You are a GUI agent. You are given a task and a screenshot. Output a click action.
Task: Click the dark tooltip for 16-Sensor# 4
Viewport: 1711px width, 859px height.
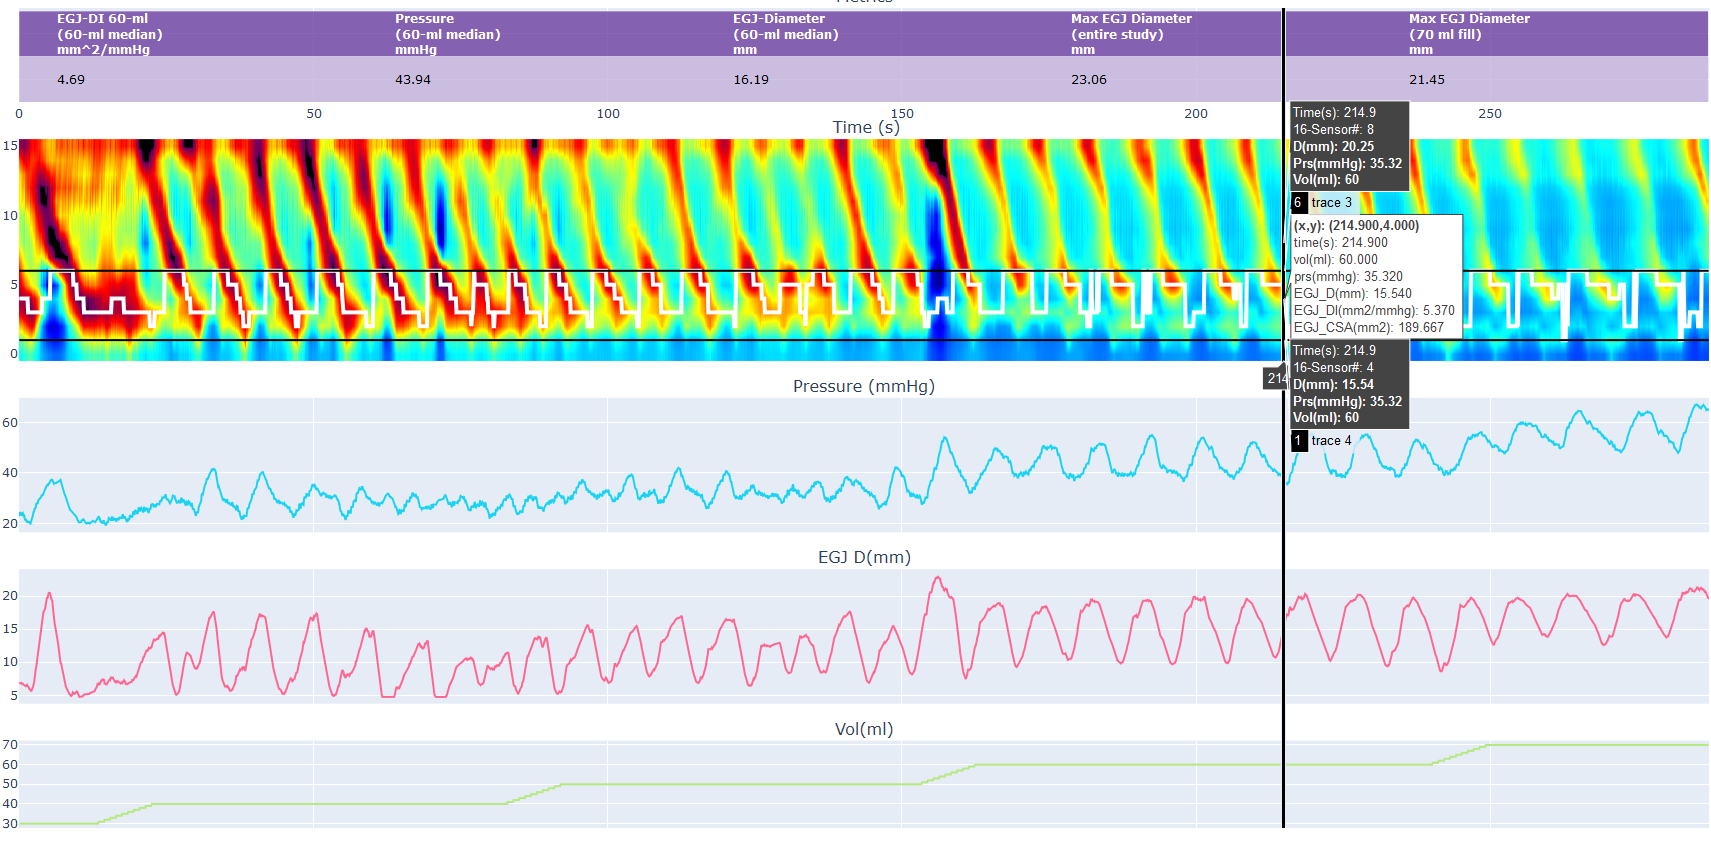click(x=1348, y=384)
